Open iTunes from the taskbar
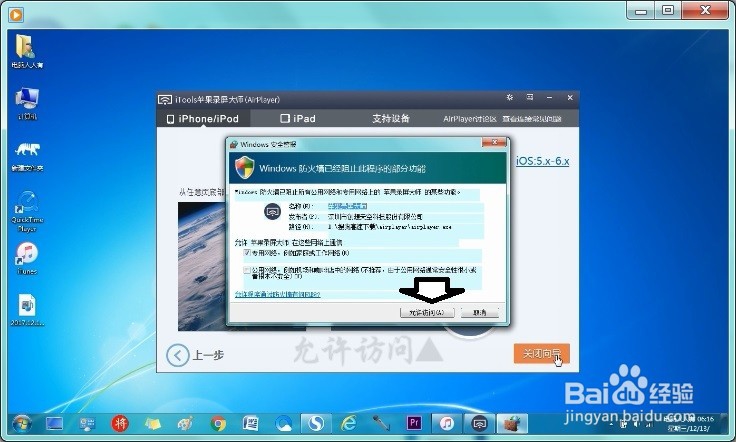 tap(446, 424)
